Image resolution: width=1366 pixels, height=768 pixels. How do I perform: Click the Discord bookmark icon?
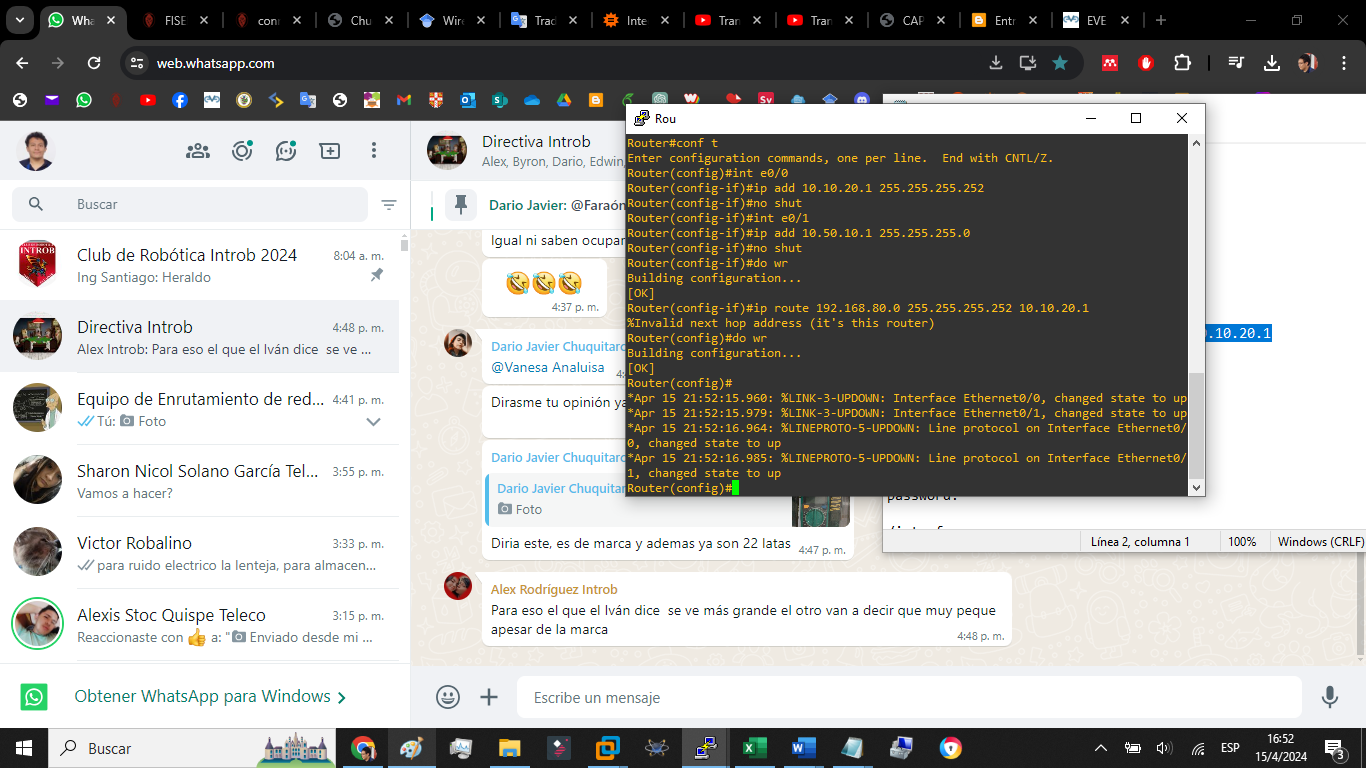(x=862, y=100)
